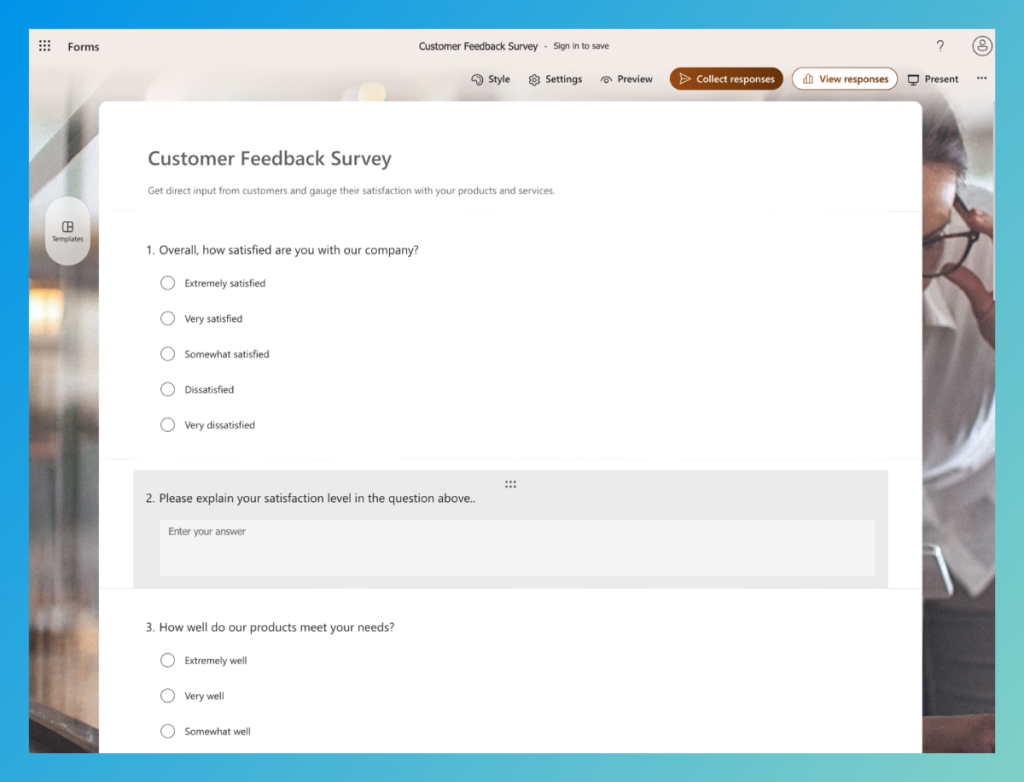Select the Extremely satisfied option
Image resolution: width=1024 pixels, height=782 pixels.
click(x=167, y=283)
